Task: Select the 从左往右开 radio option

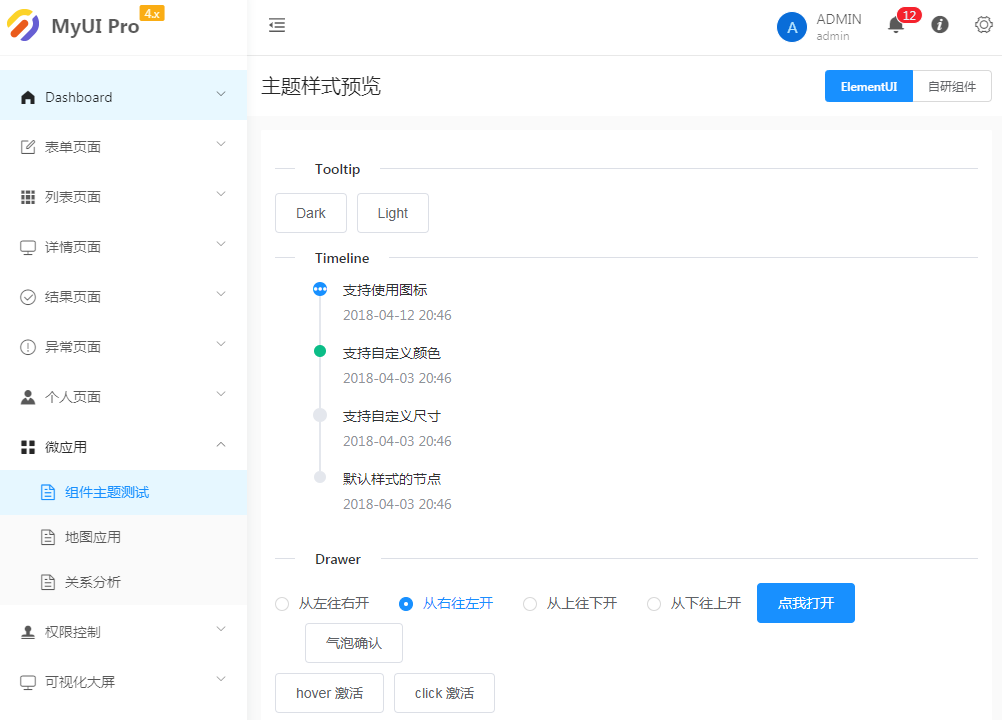Action: pyautogui.click(x=282, y=603)
